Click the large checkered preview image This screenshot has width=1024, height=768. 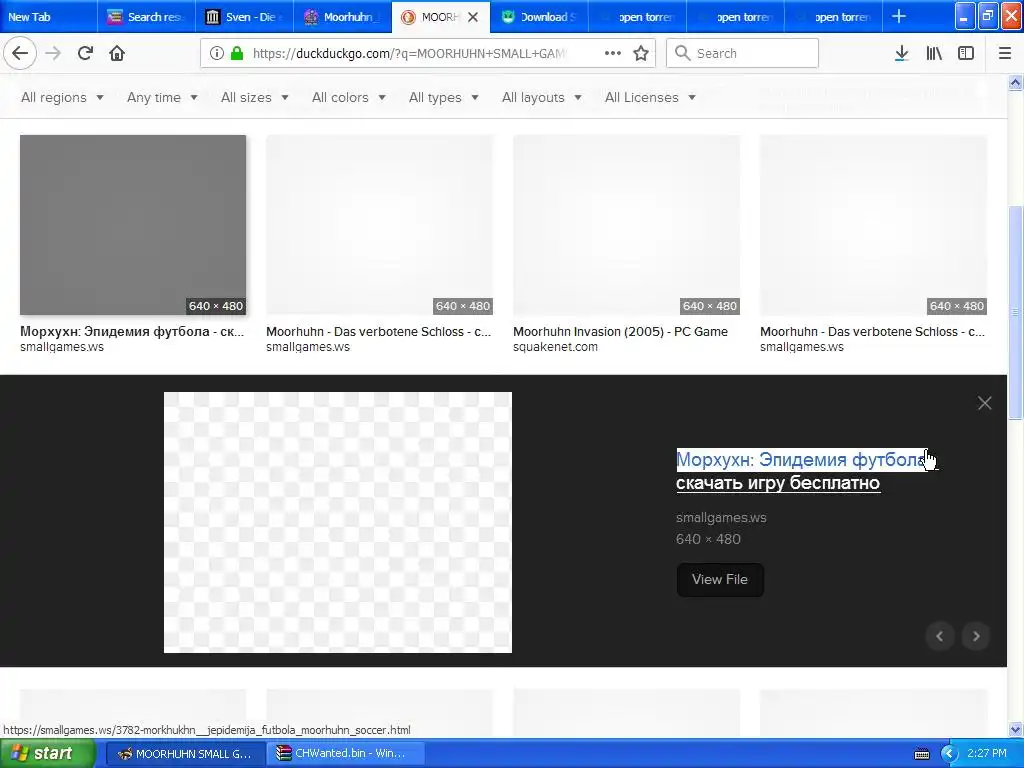point(338,522)
